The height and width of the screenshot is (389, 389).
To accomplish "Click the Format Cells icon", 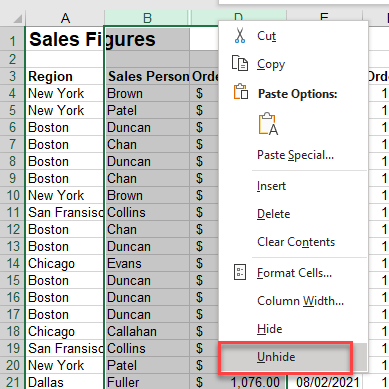I will (x=240, y=272).
